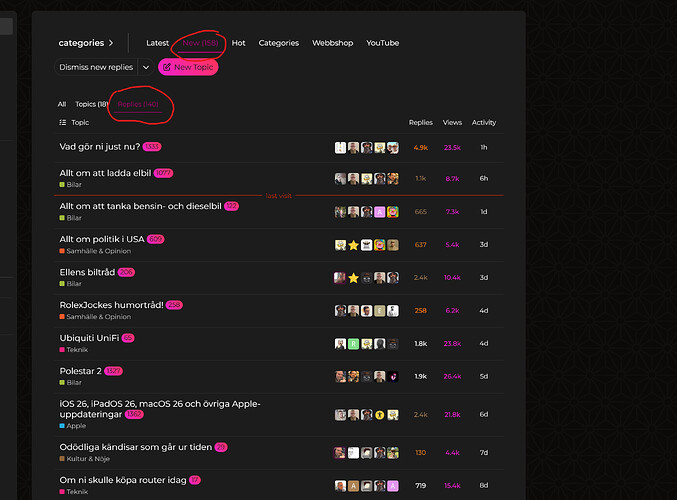Click unread badge on Allt om politik i USA
Image resolution: width=677 pixels, height=500 pixels.
(155, 239)
